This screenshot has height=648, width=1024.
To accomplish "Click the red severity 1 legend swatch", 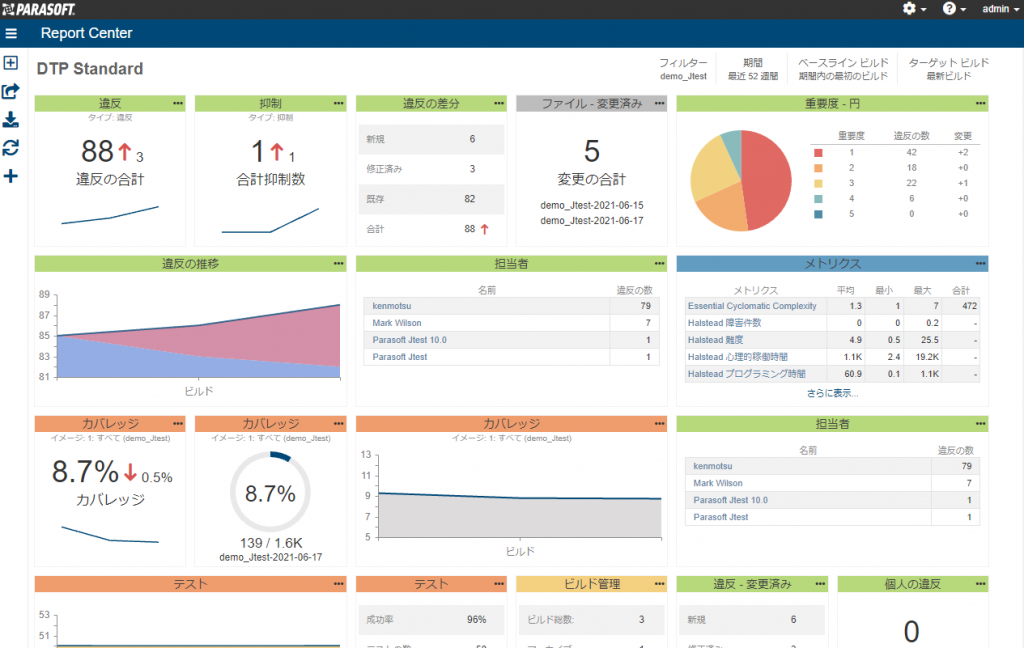I will (x=818, y=153).
